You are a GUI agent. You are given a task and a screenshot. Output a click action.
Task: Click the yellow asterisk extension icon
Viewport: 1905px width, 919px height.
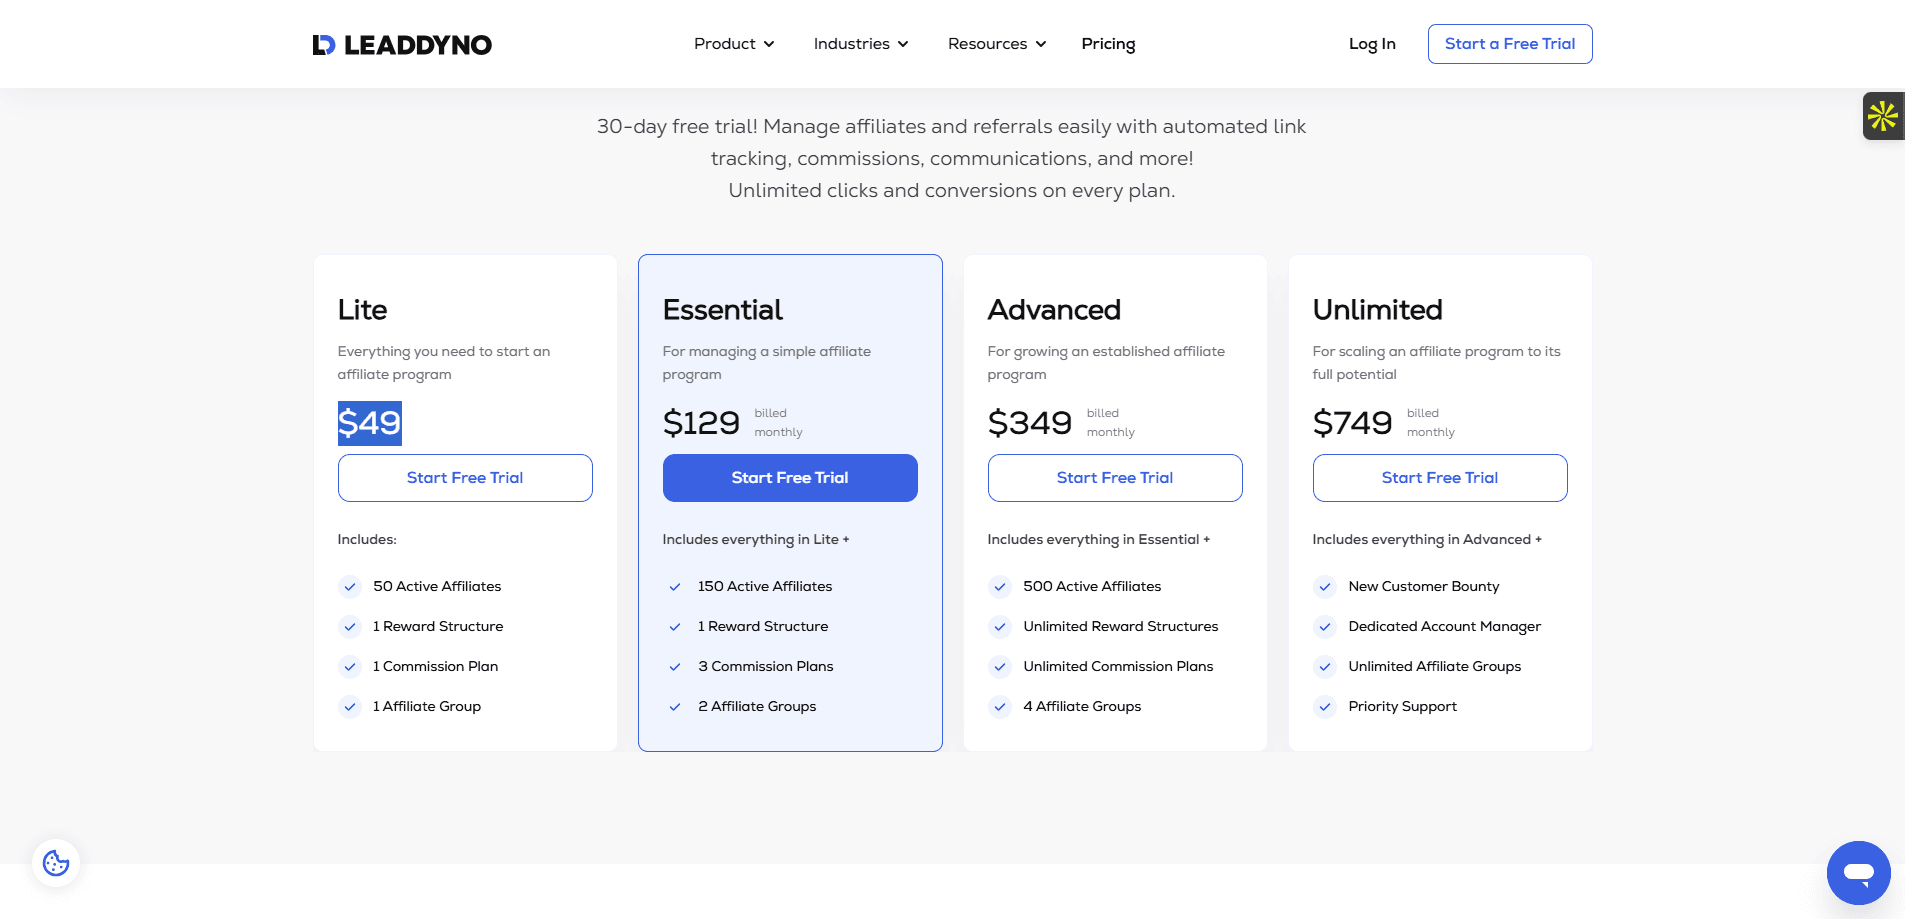coord(1882,116)
